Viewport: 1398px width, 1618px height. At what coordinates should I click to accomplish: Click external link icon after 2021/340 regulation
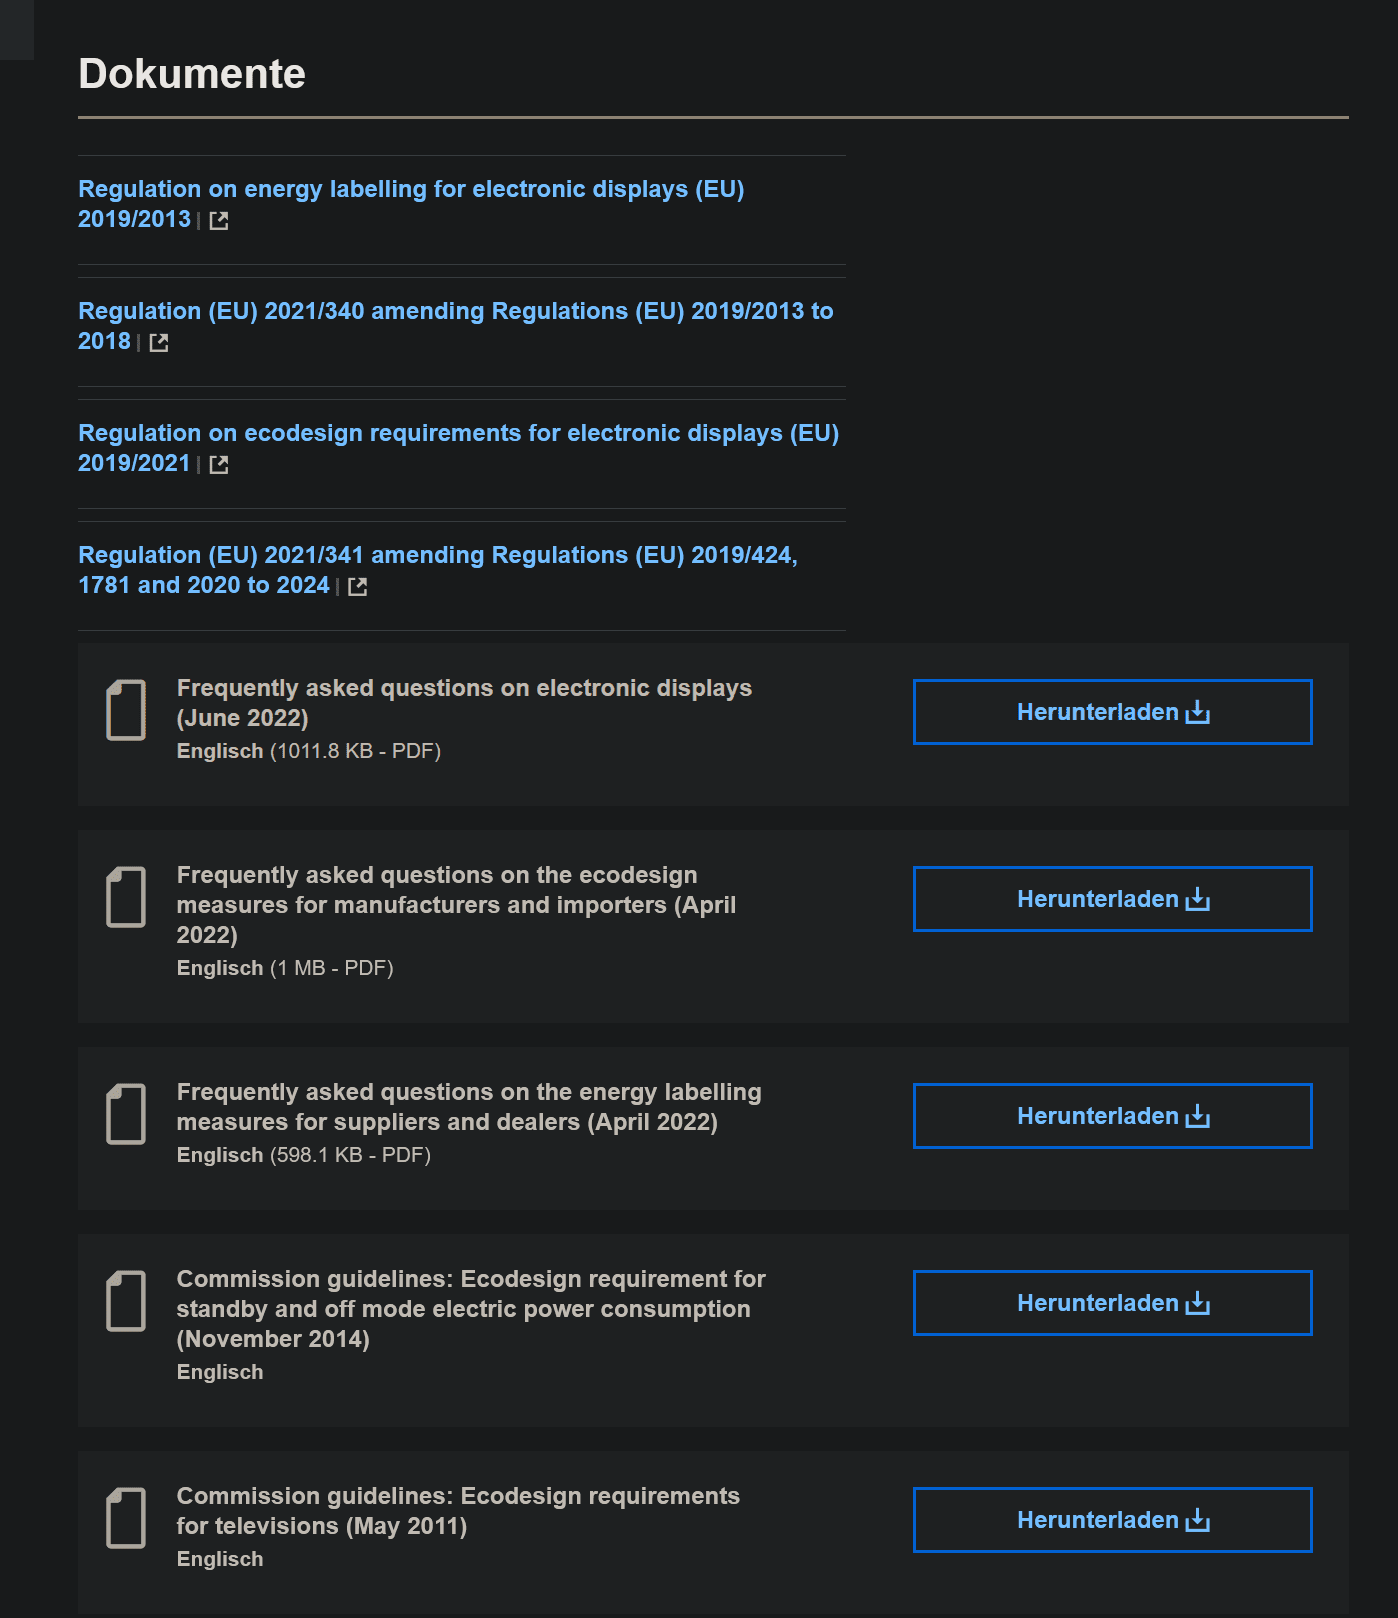click(x=159, y=343)
